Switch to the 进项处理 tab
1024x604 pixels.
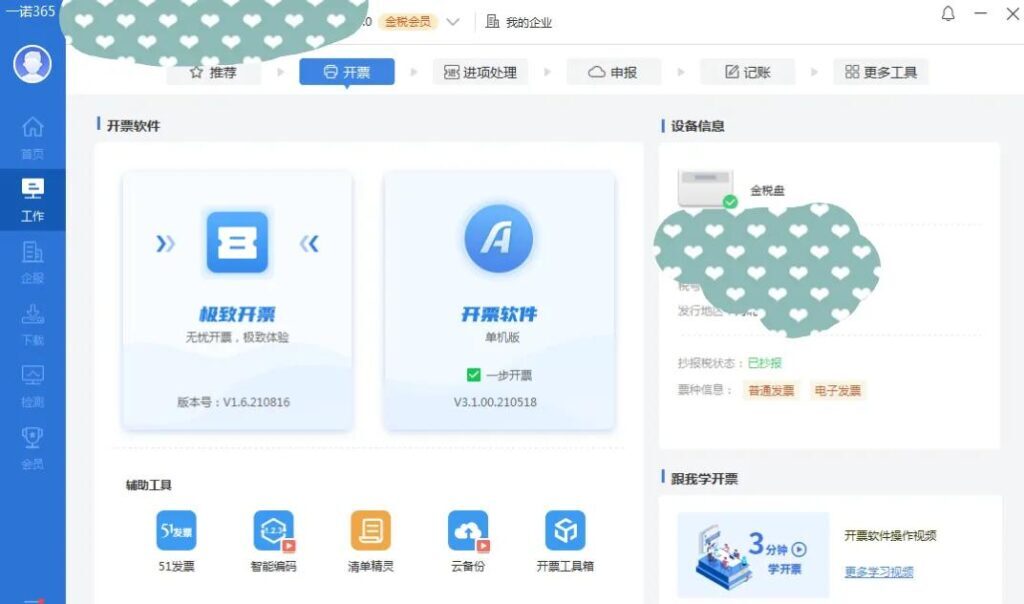click(x=480, y=72)
